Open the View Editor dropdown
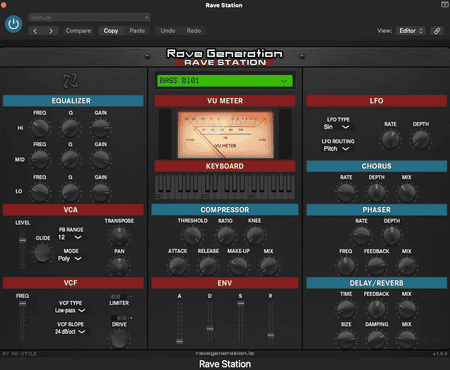 410,31
